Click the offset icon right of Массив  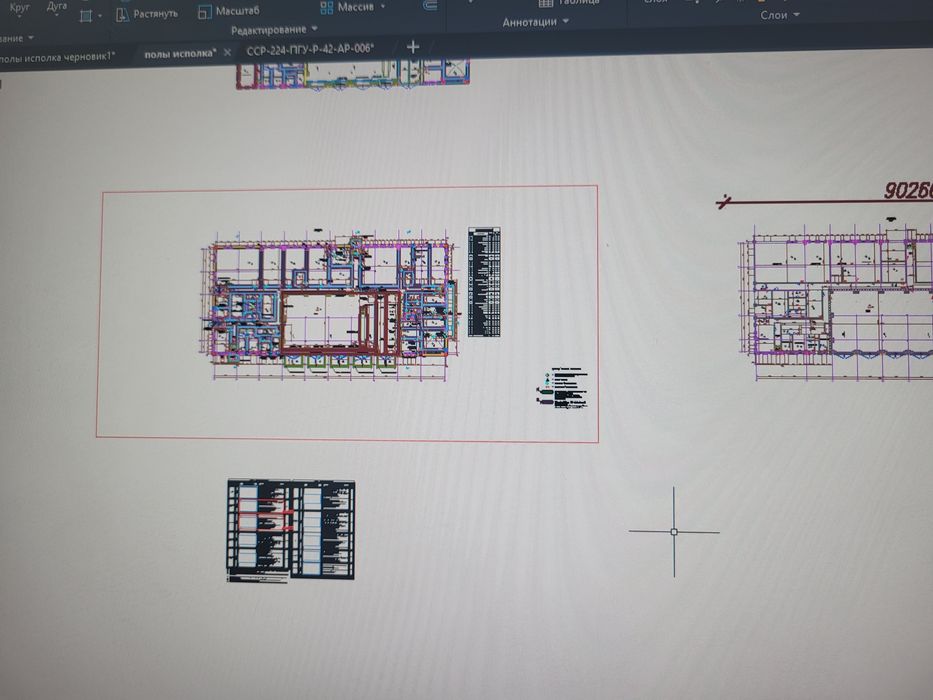pyautogui.click(x=430, y=5)
